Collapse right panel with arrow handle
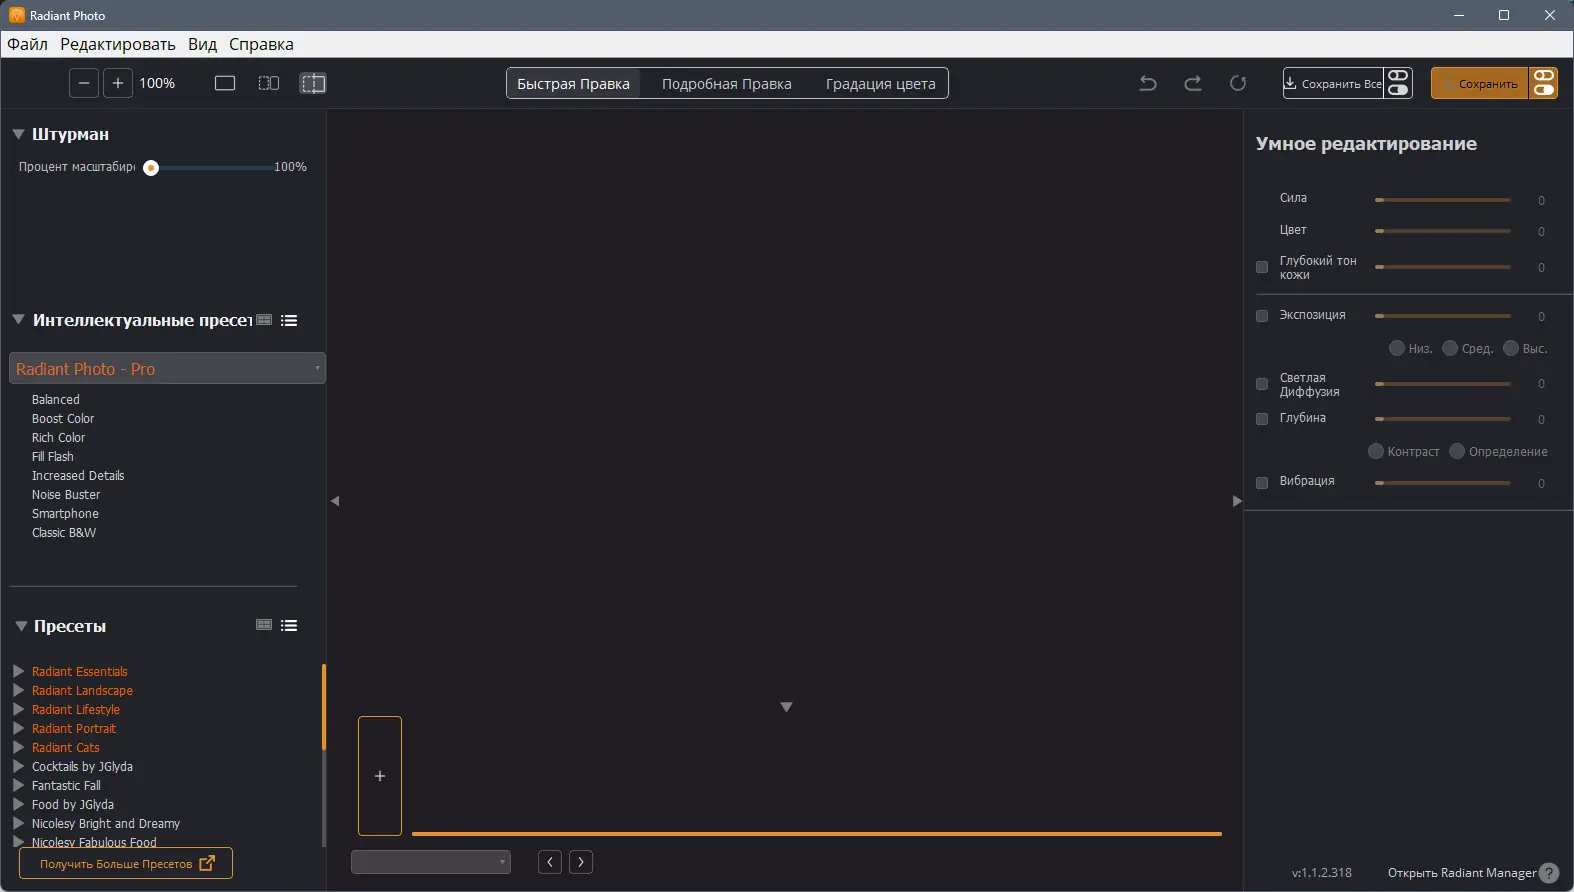 coord(1237,501)
